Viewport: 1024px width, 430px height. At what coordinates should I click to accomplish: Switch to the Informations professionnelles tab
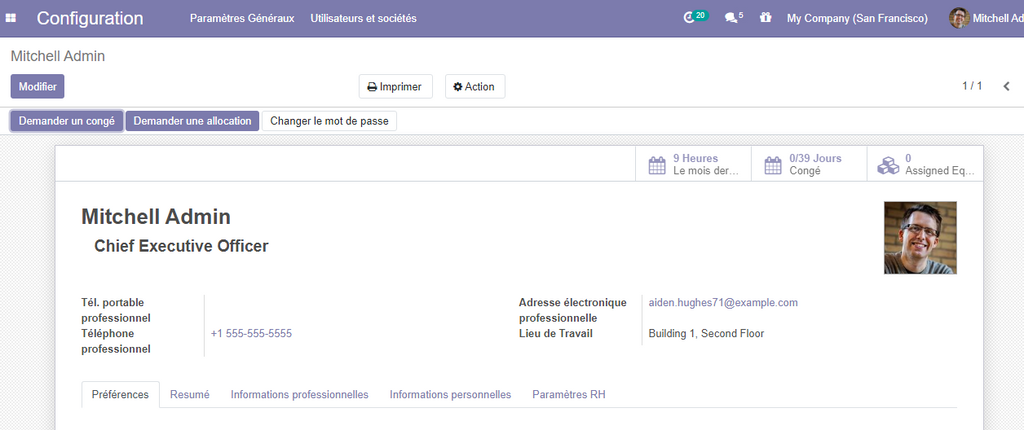tap(299, 395)
